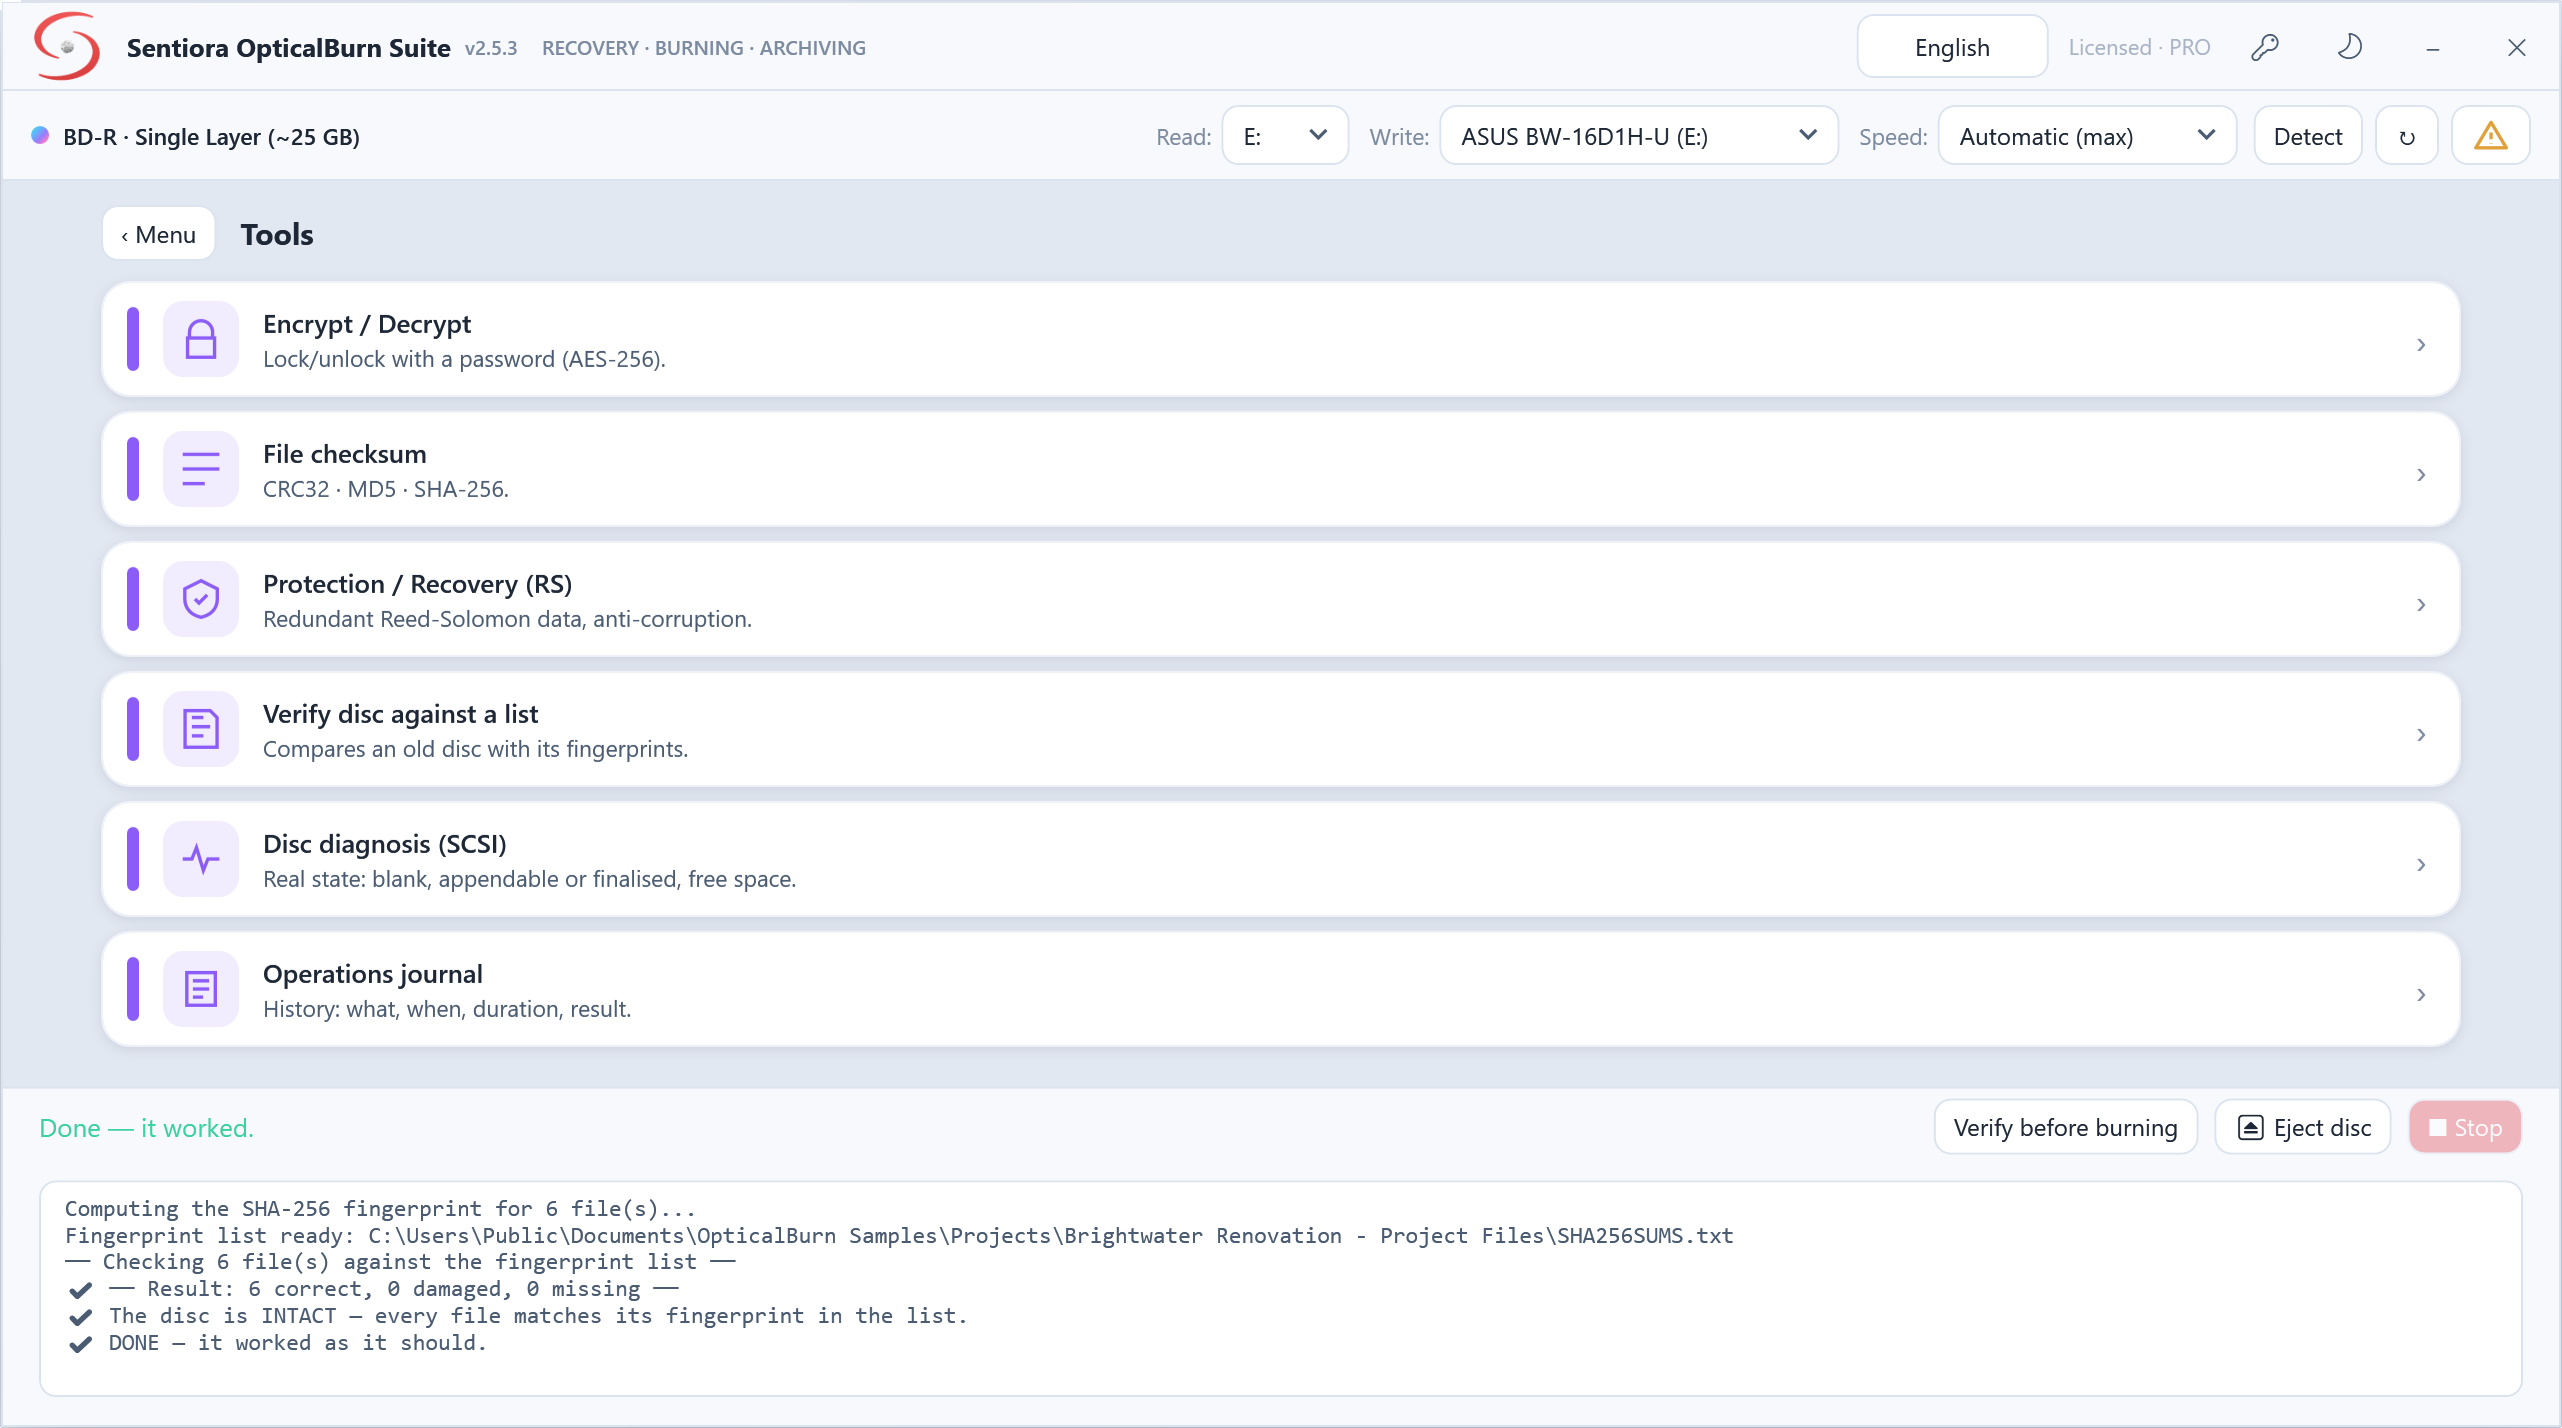The height and width of the screenshot is (1428, 2562).
Task: Click the Protection / Recovery shield icon
Action: (201, 600)
